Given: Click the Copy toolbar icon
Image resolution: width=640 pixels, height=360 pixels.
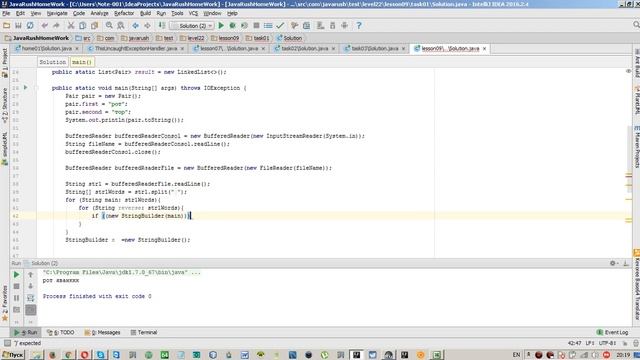Looking at the screenshot, I should coord(82,25).
